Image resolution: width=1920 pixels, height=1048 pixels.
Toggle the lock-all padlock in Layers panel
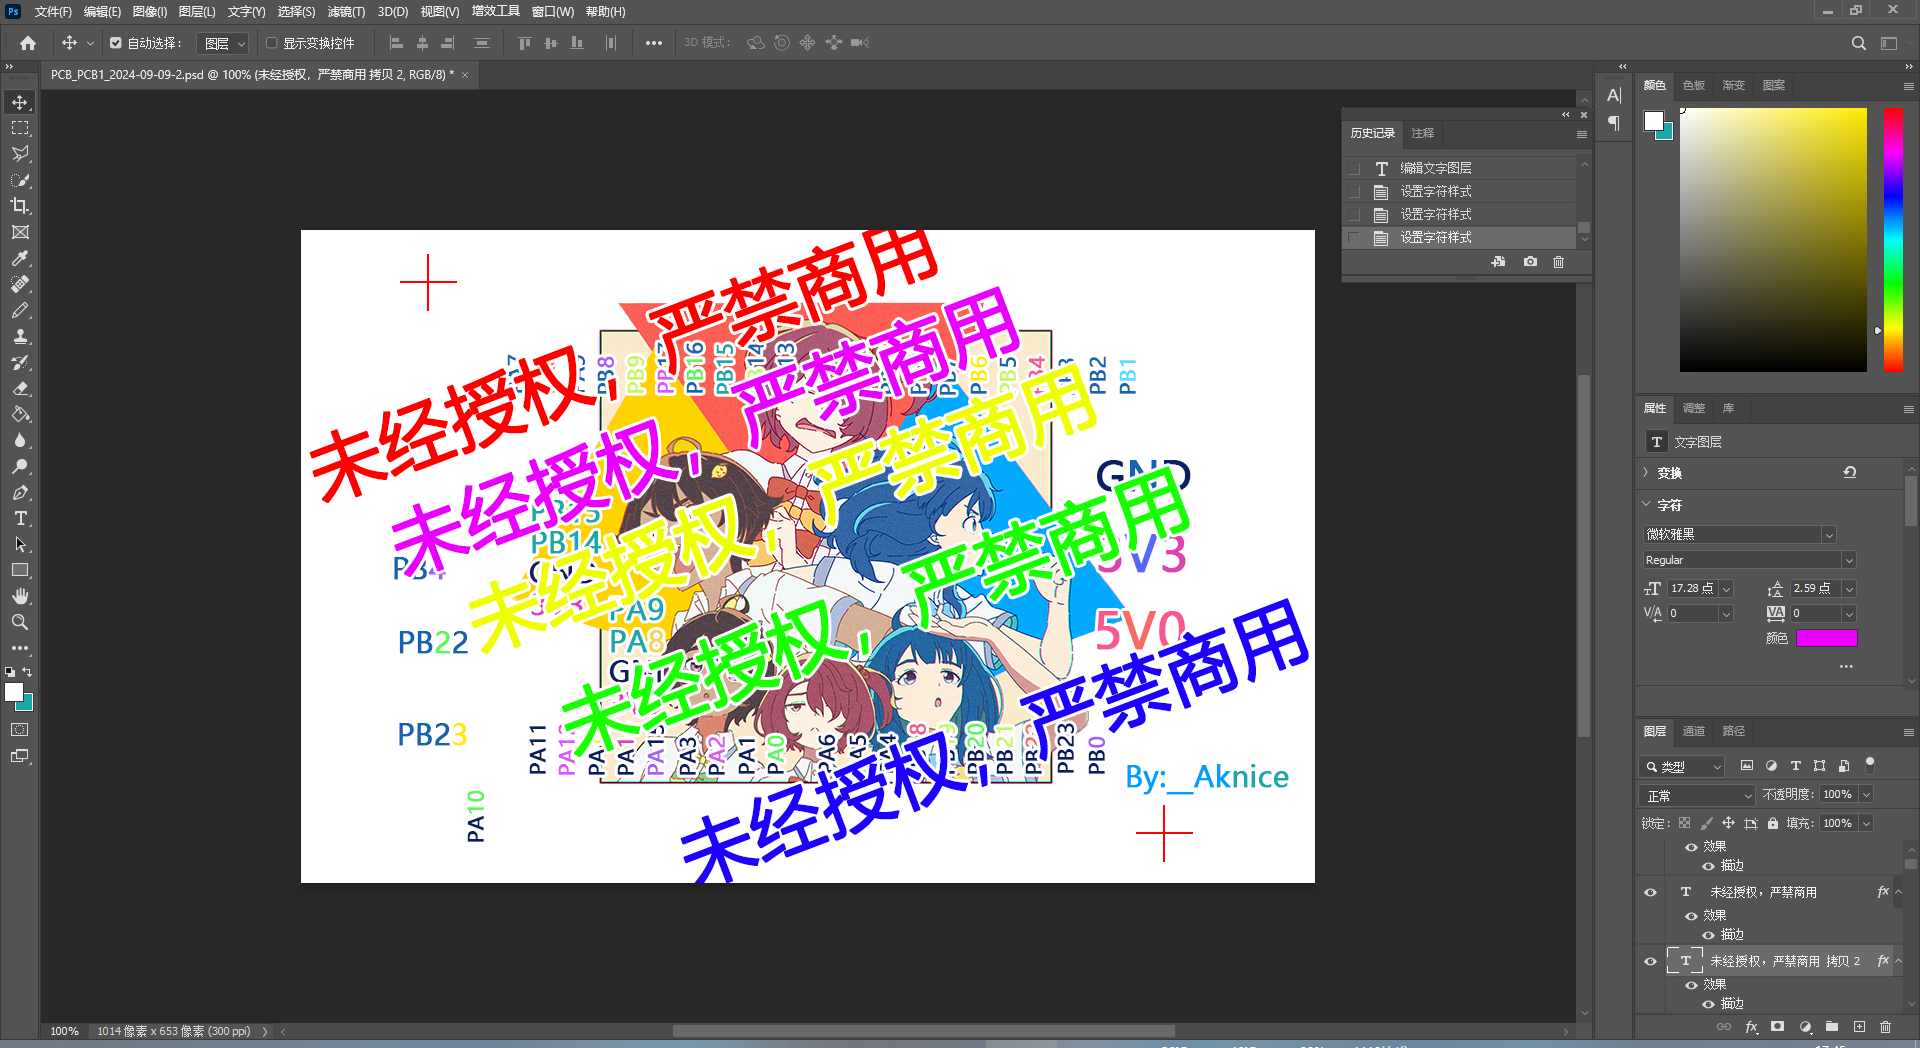point(1773,823)
